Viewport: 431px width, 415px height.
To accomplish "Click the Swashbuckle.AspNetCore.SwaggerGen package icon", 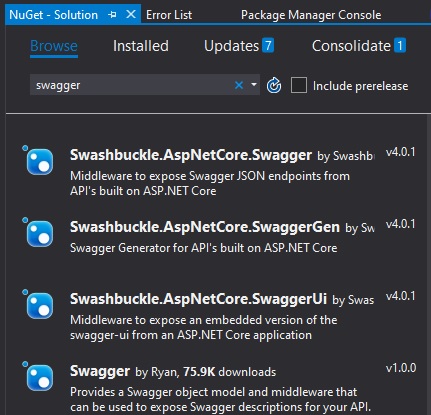I will pyautogui.click(x=39, y=234).
